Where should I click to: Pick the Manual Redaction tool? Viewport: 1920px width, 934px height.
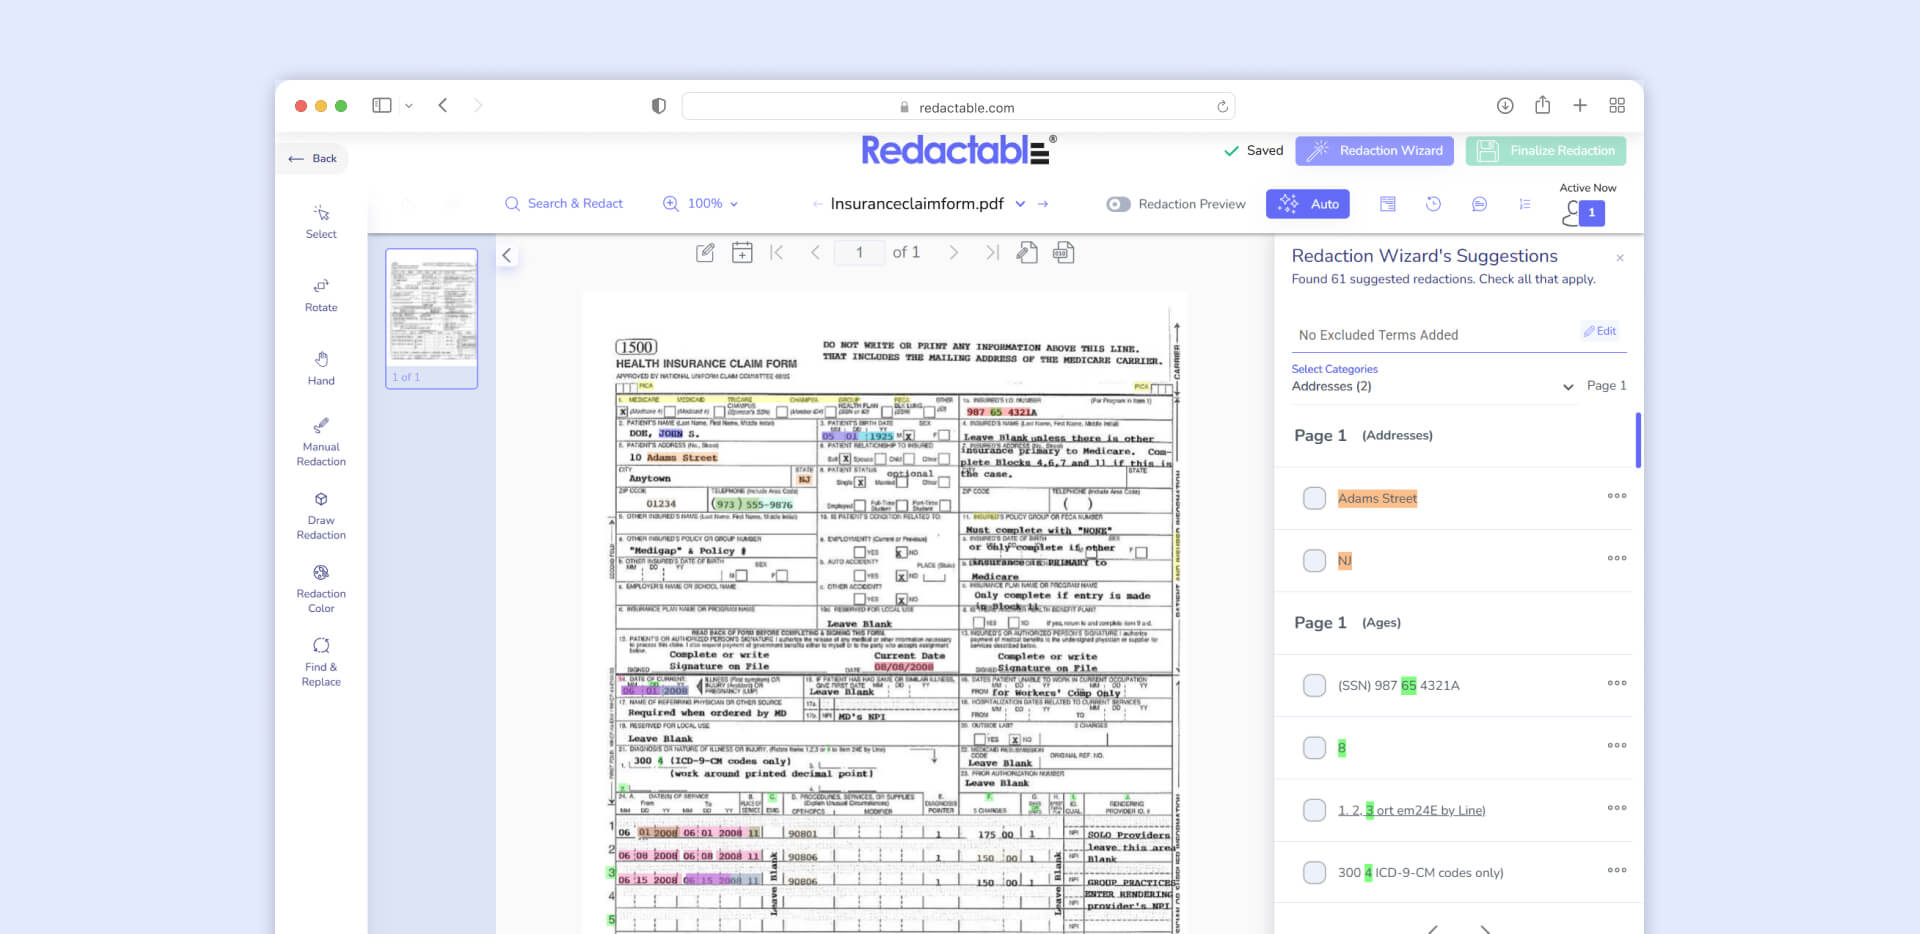click(x=321, y=442)
